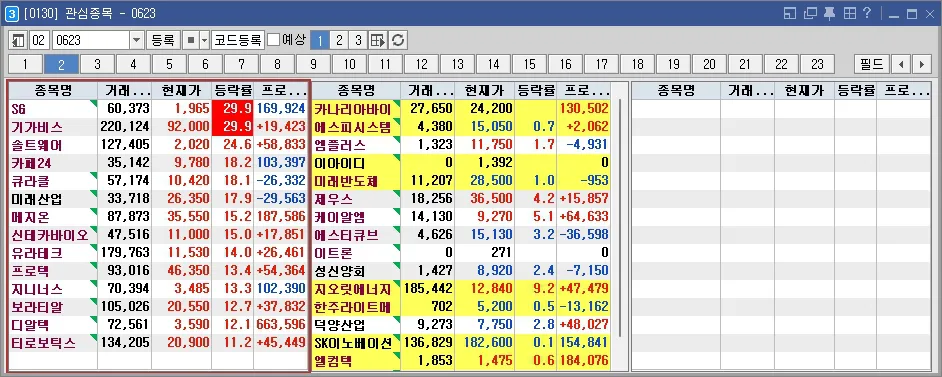Select 에스티큐브 stock name
The height and width of the screenshot is (377, 942).
347,235
